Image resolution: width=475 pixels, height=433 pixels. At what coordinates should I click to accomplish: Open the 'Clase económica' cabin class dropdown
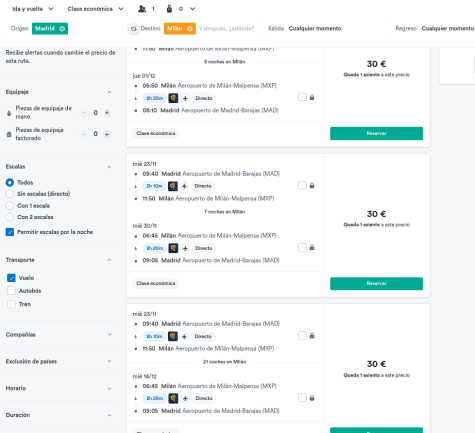pyautogui.click(x=95, y=9)
